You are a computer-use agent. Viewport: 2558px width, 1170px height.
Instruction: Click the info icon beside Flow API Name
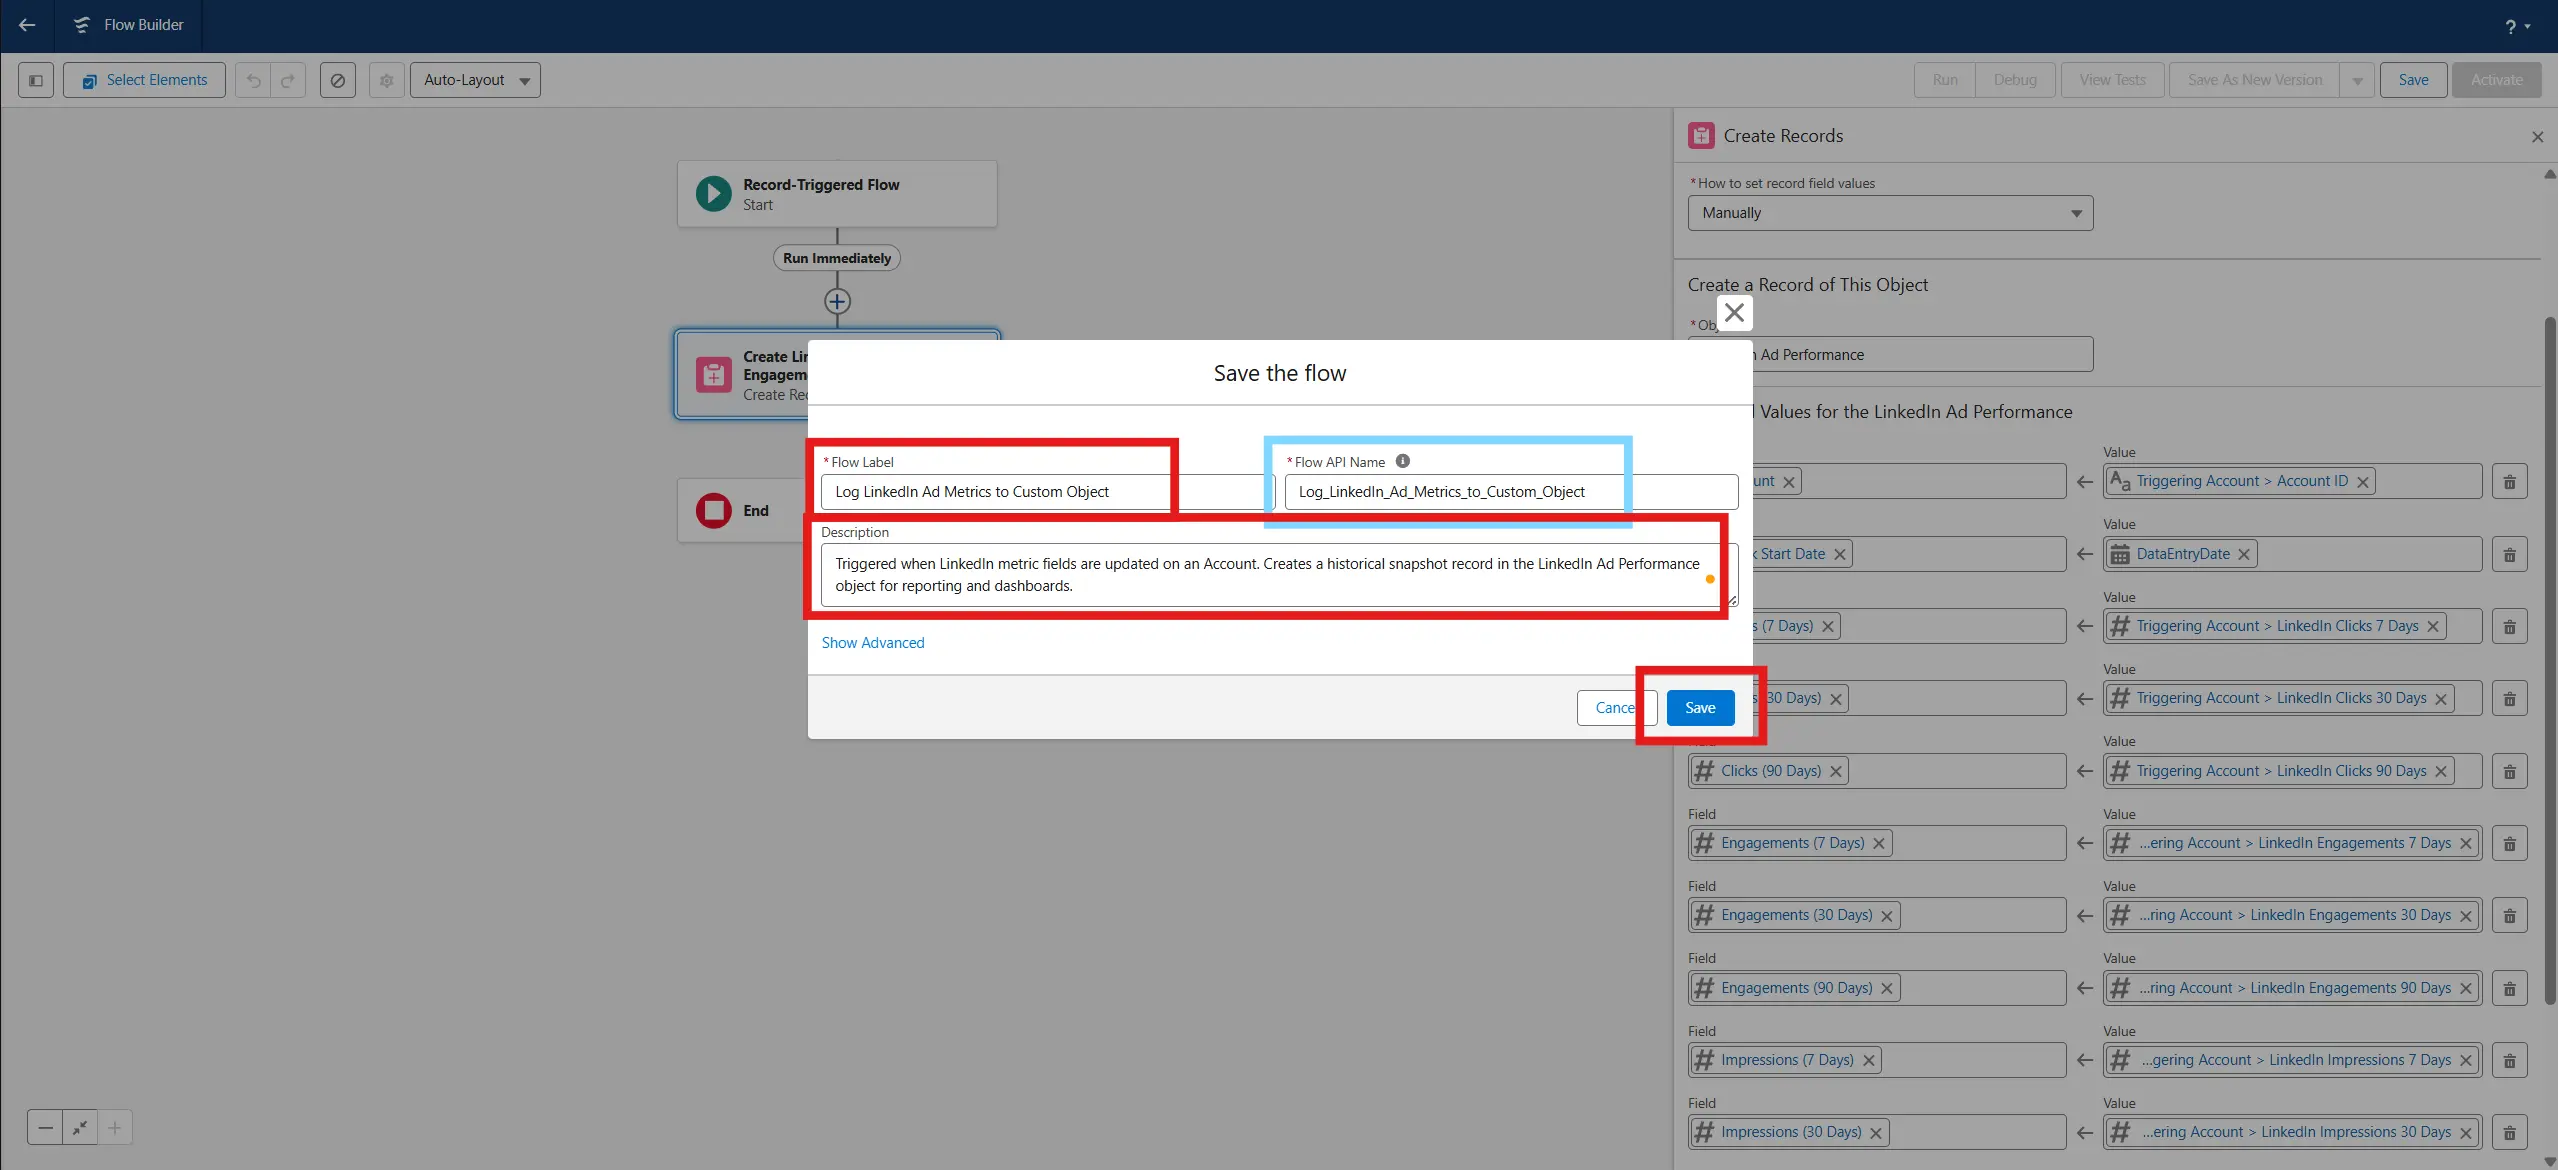pos(1402,461)
